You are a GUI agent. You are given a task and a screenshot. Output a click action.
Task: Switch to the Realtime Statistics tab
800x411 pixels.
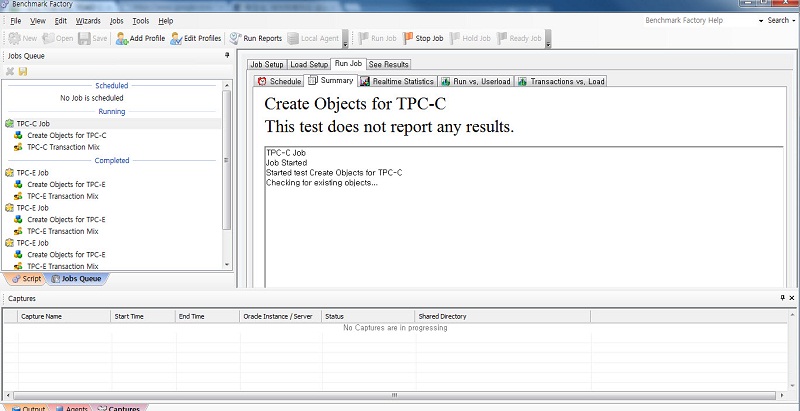[x=396, y=81]
